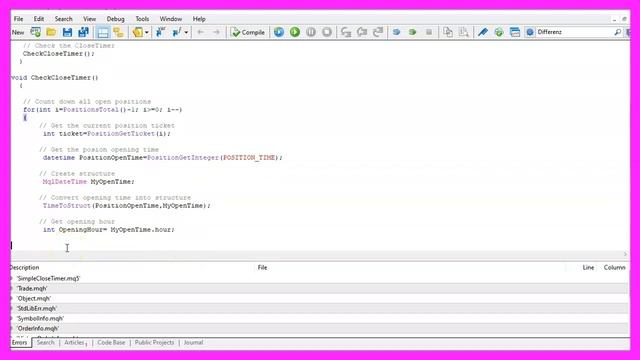
Task: Open the Tools menu
Action: [x=142, y=19]
